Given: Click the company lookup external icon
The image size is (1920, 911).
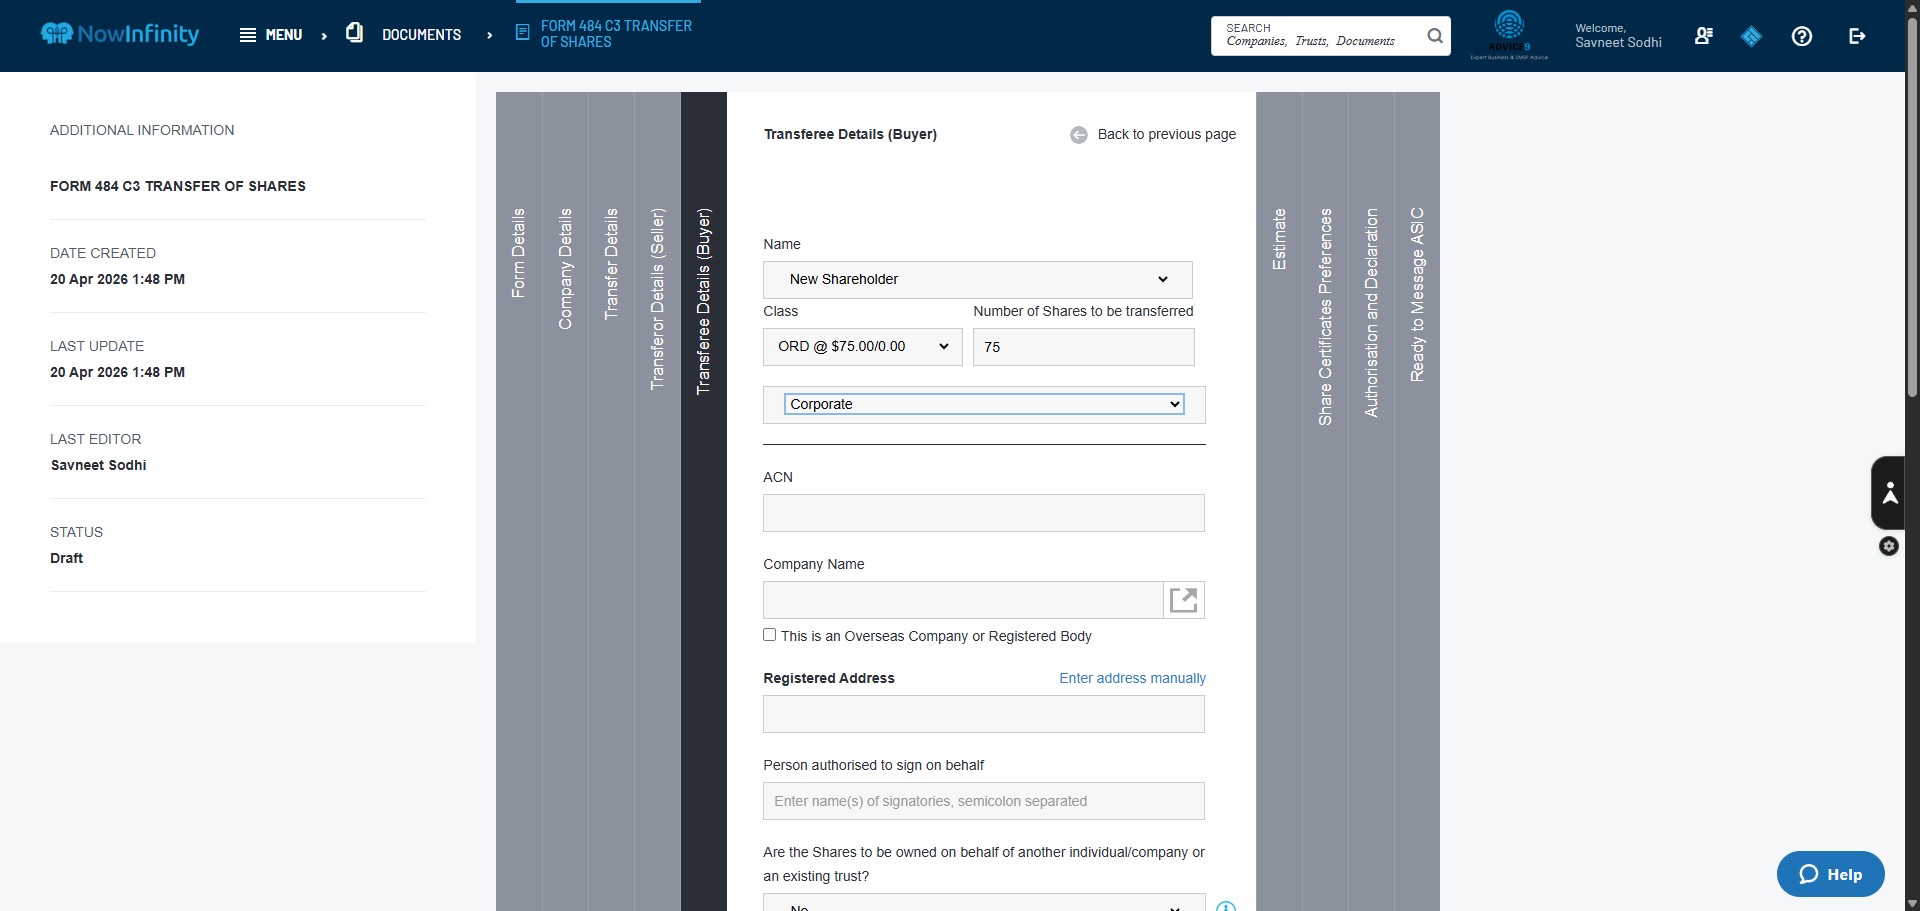Looking at the screenshot, I should click(x=1184, y=600).
